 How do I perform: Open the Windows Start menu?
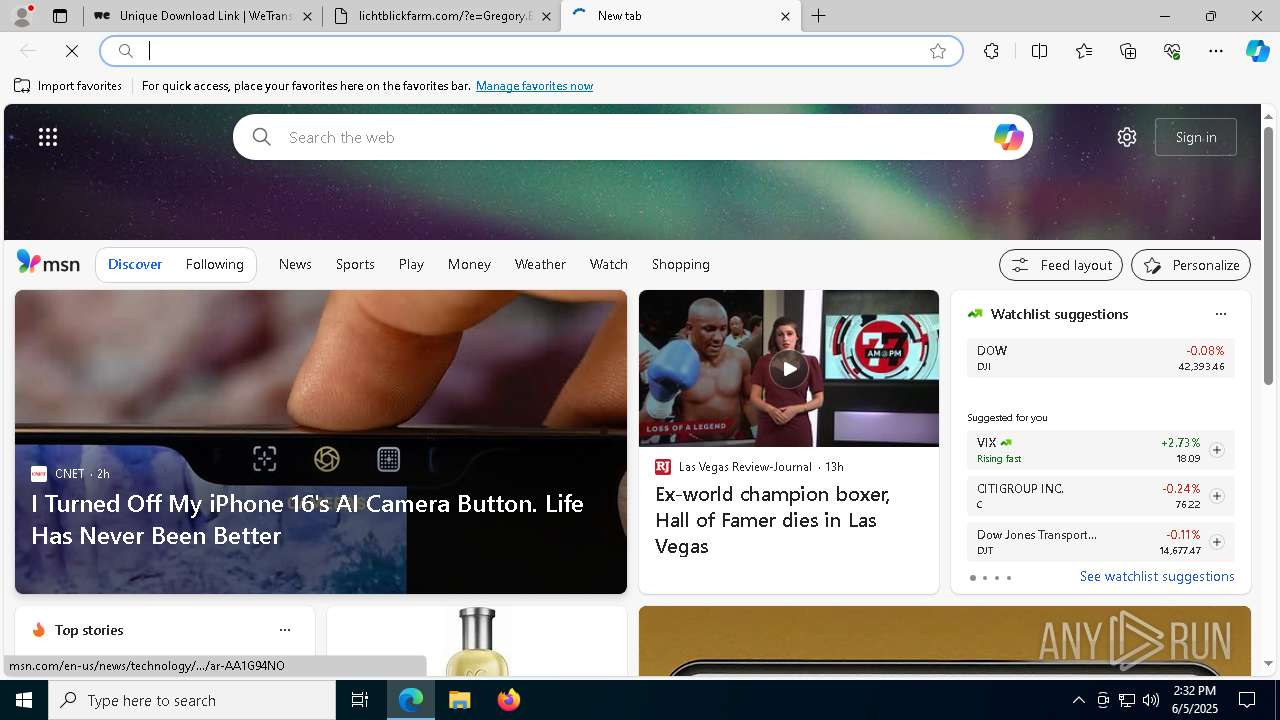tap(24, 700)
